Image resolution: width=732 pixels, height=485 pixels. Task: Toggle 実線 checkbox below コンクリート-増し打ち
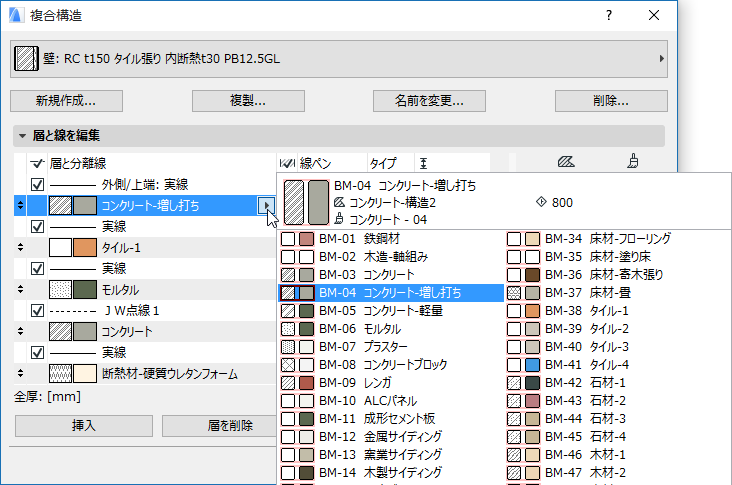(x=37, y=226)
